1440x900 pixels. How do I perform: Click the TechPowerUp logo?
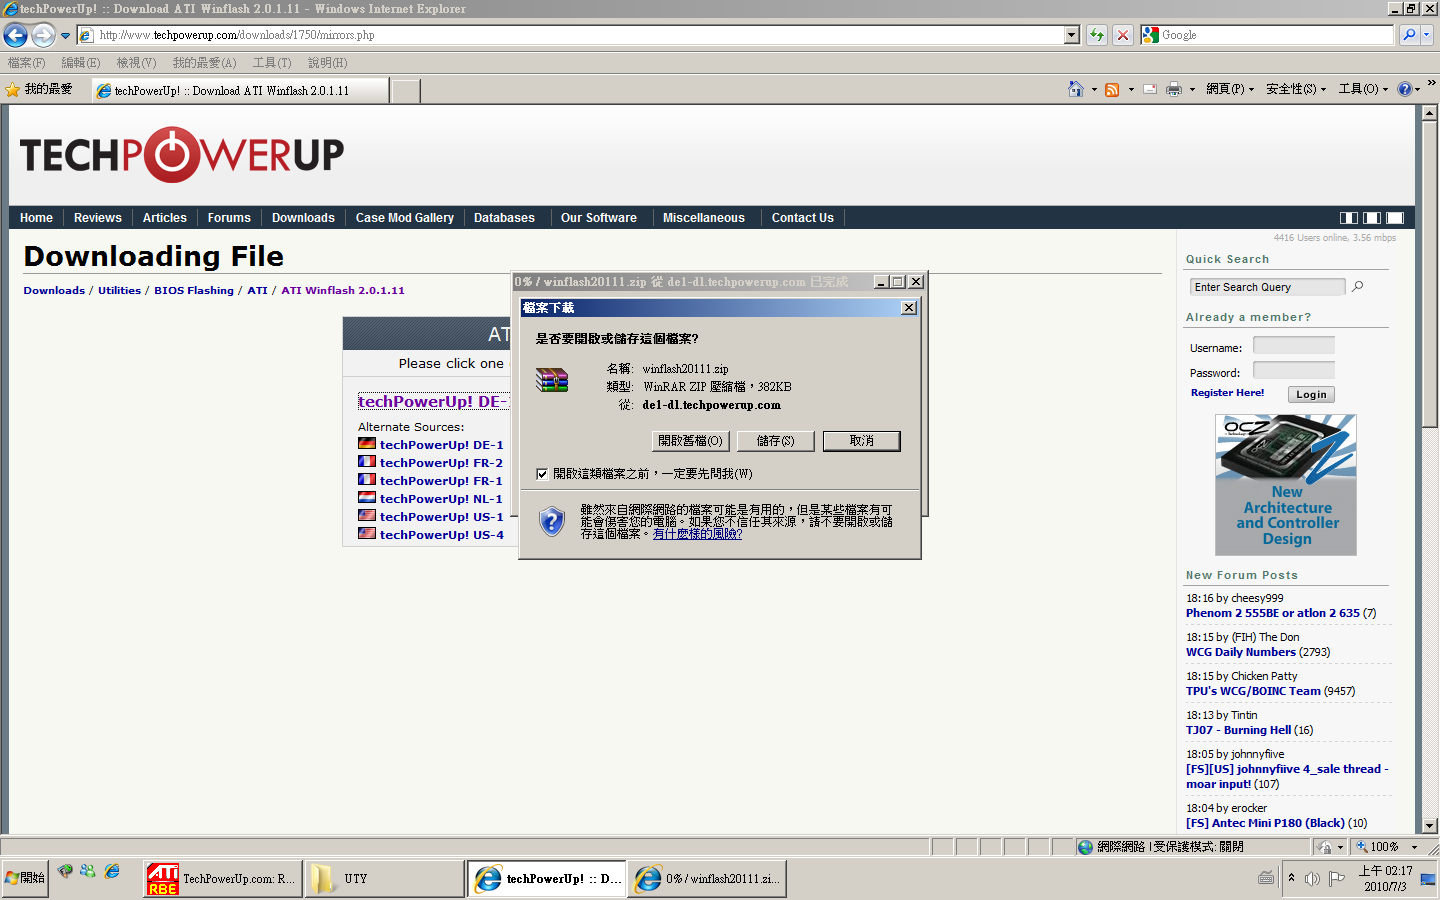tap(182, 155)
